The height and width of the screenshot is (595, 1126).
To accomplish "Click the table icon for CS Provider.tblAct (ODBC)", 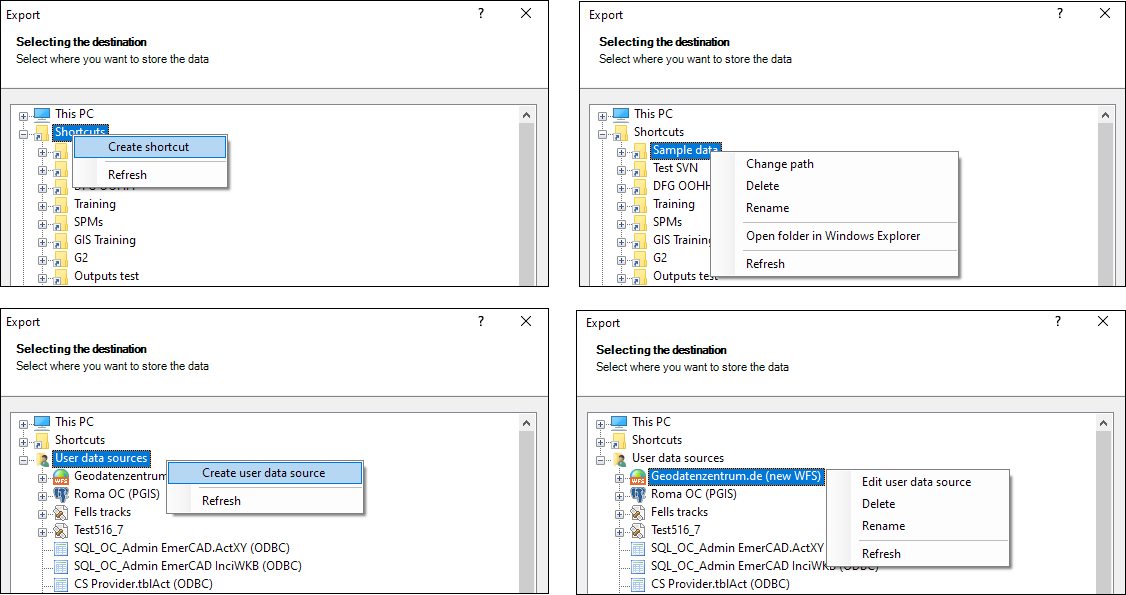I will (637, 584).
